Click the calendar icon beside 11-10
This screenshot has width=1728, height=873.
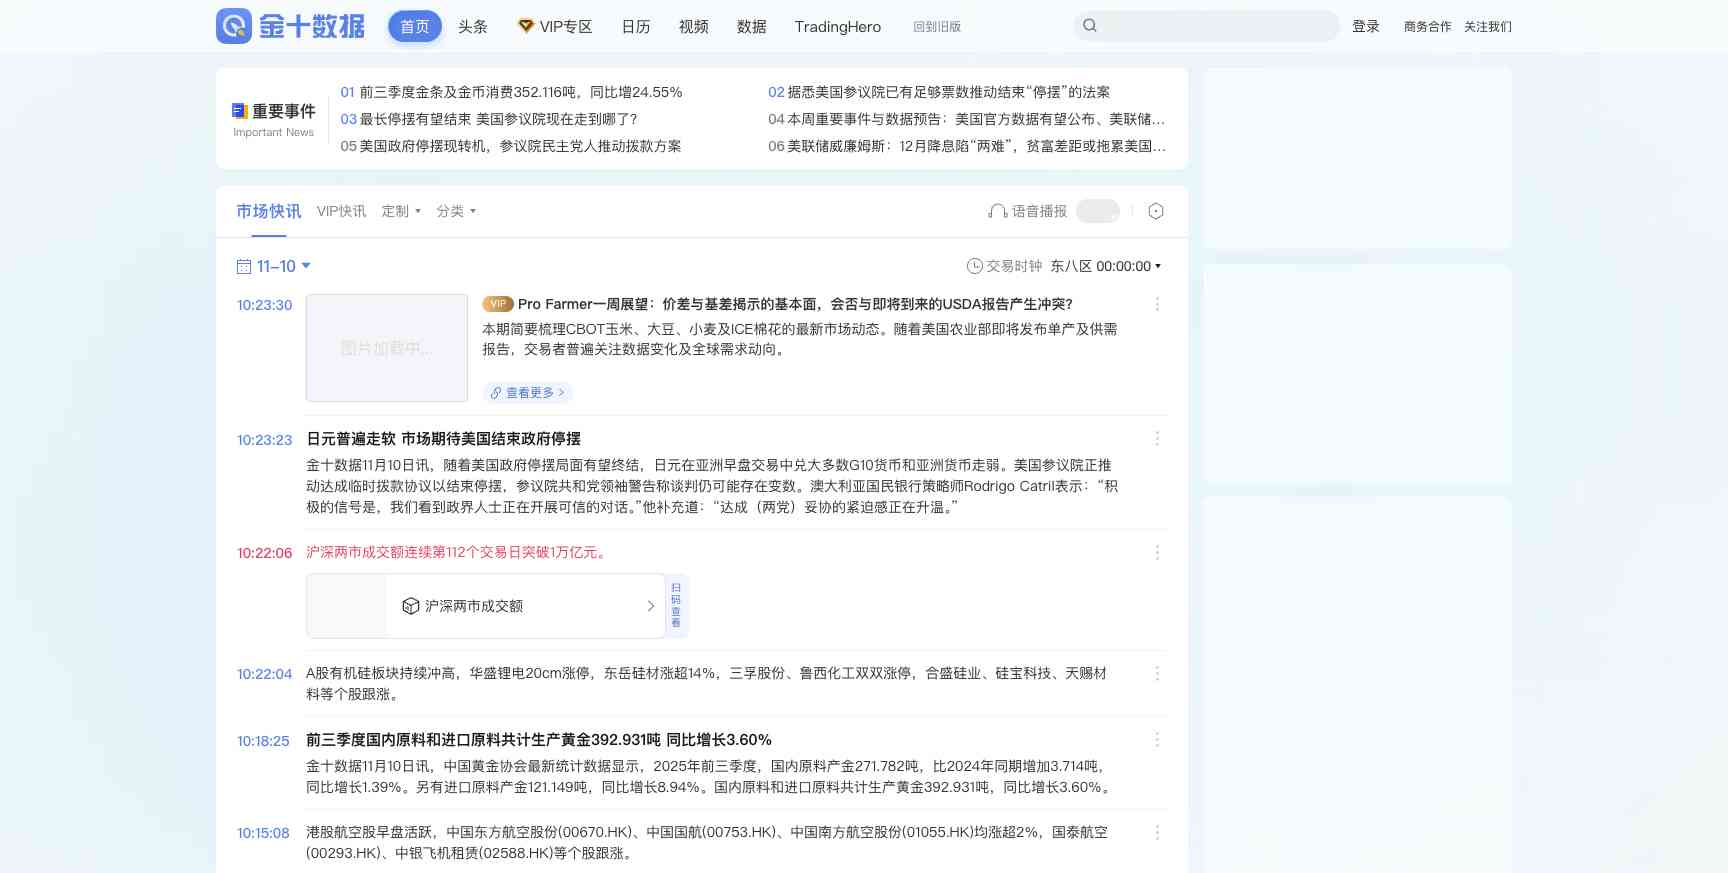[x=243, y=267]
